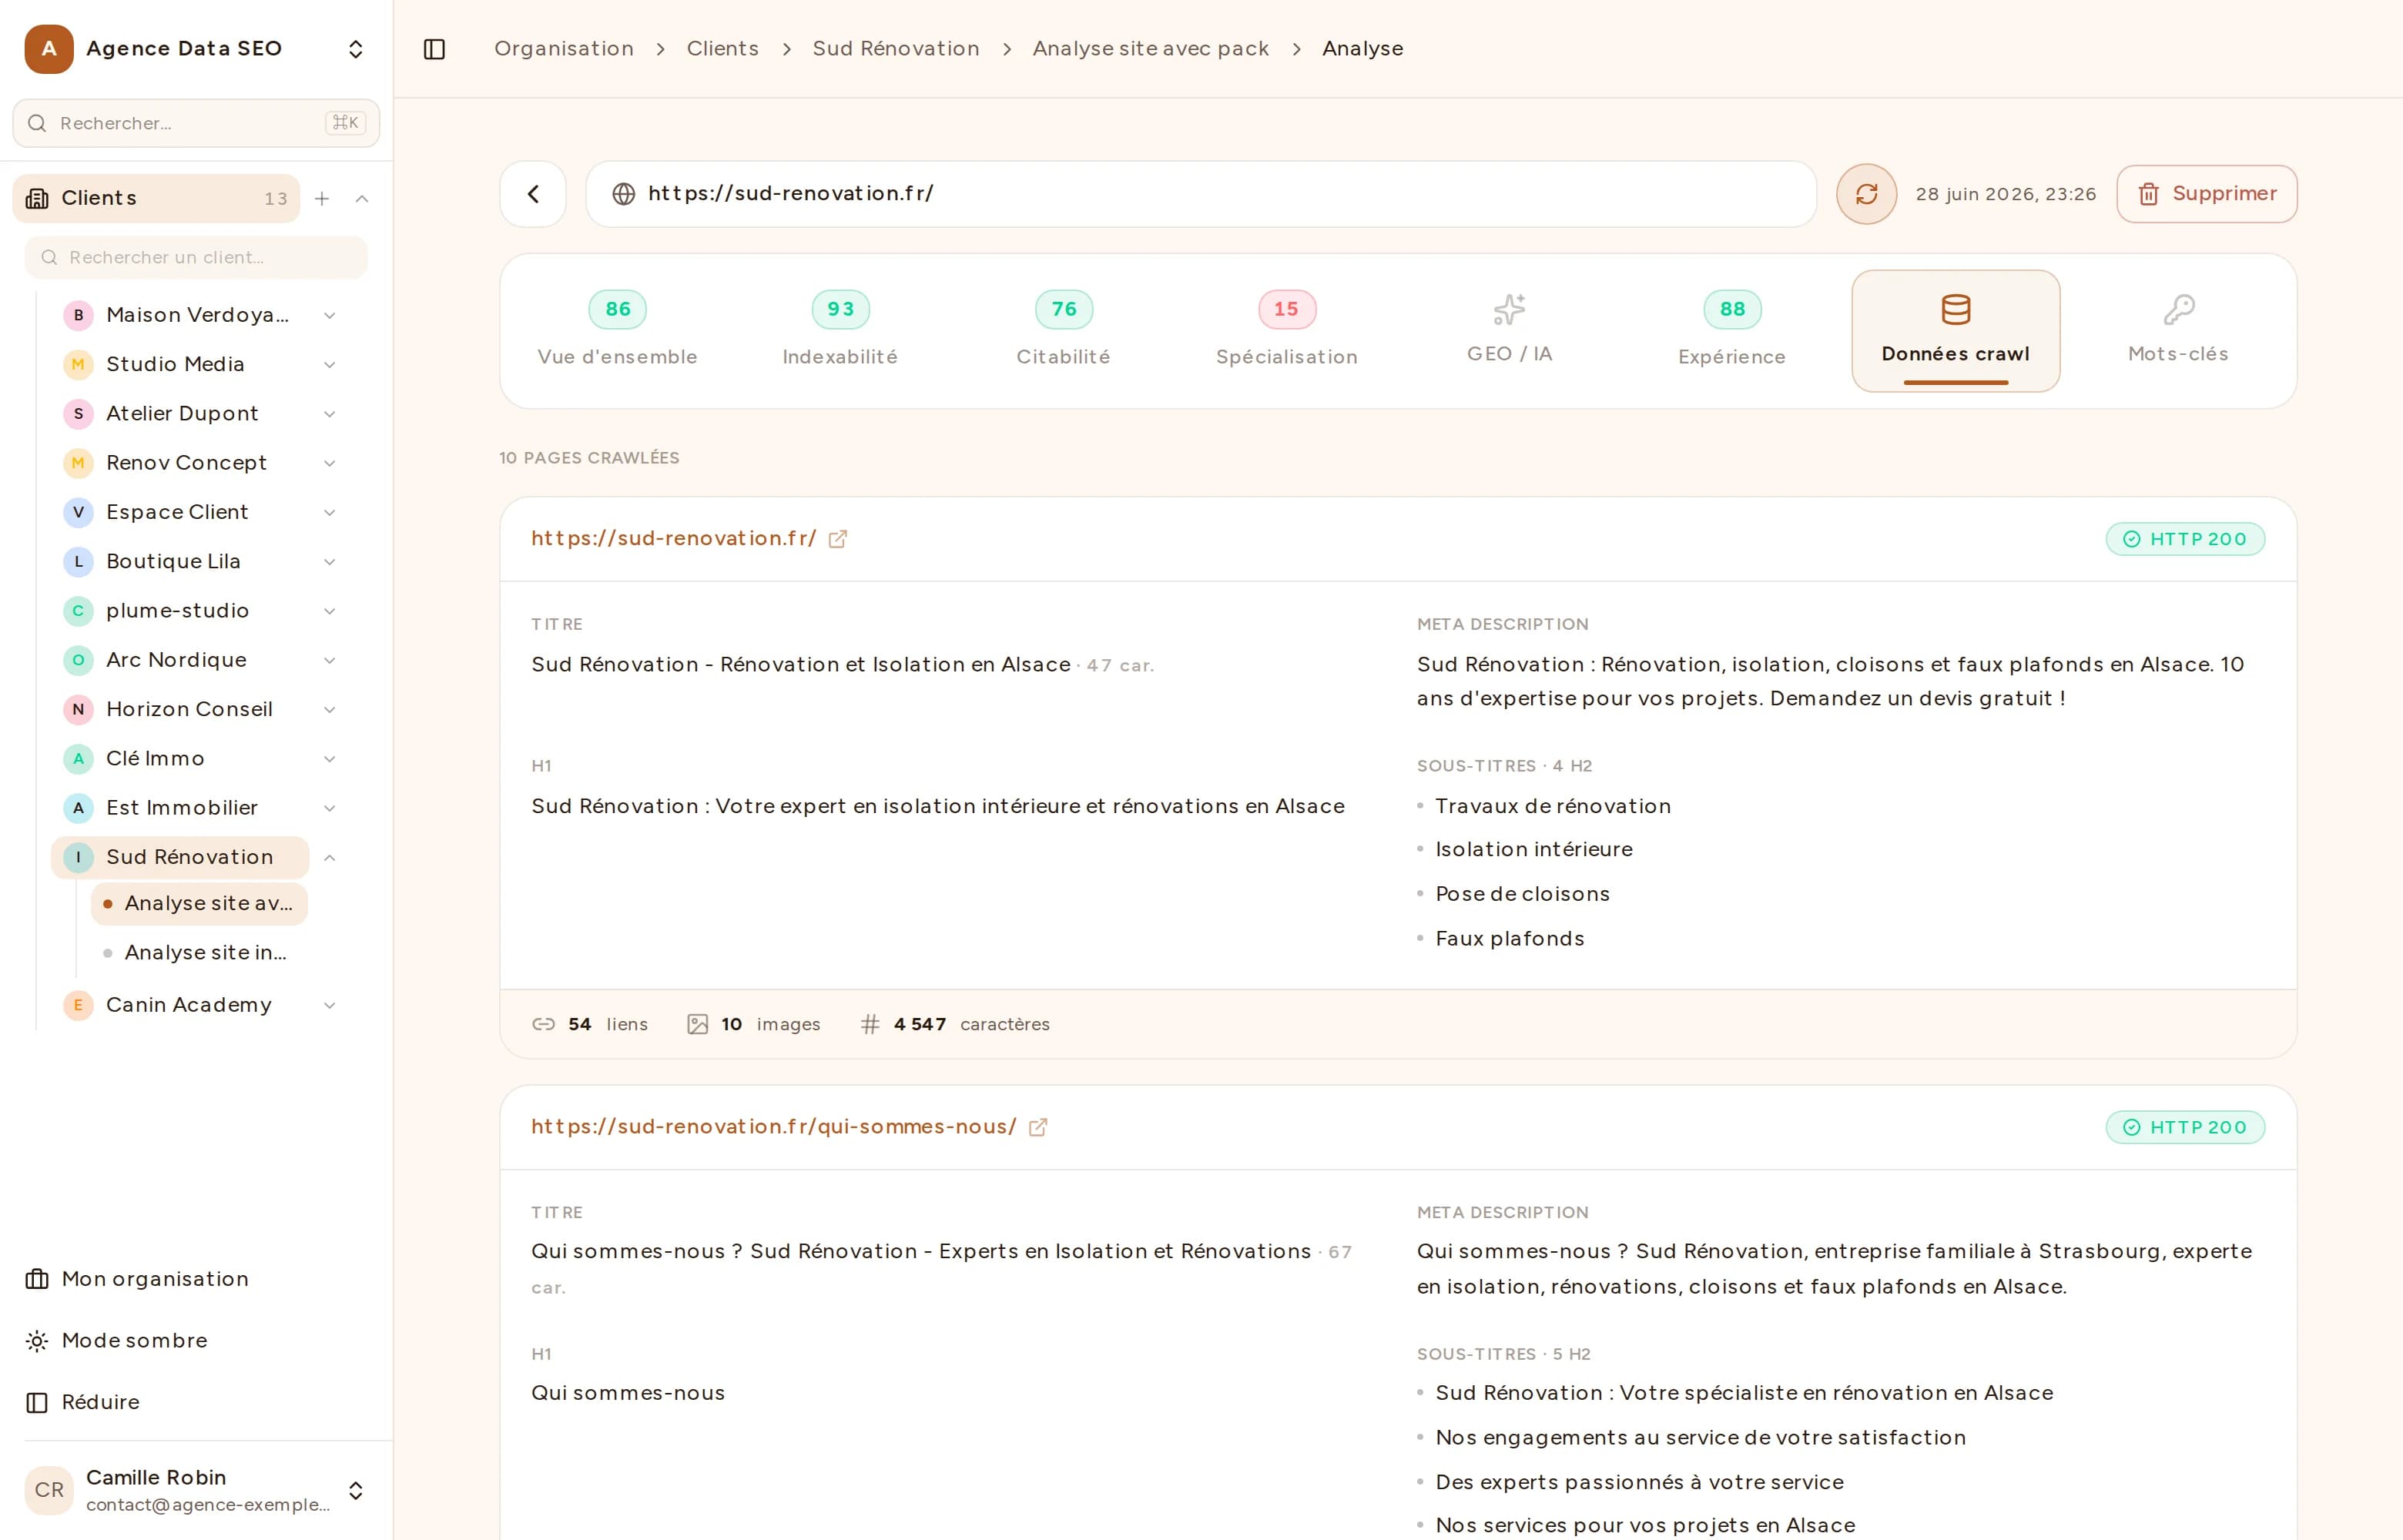Click the first HTTP 200 status badge
This screenshot has width=2403, height=1540.
coord(2185,539)
